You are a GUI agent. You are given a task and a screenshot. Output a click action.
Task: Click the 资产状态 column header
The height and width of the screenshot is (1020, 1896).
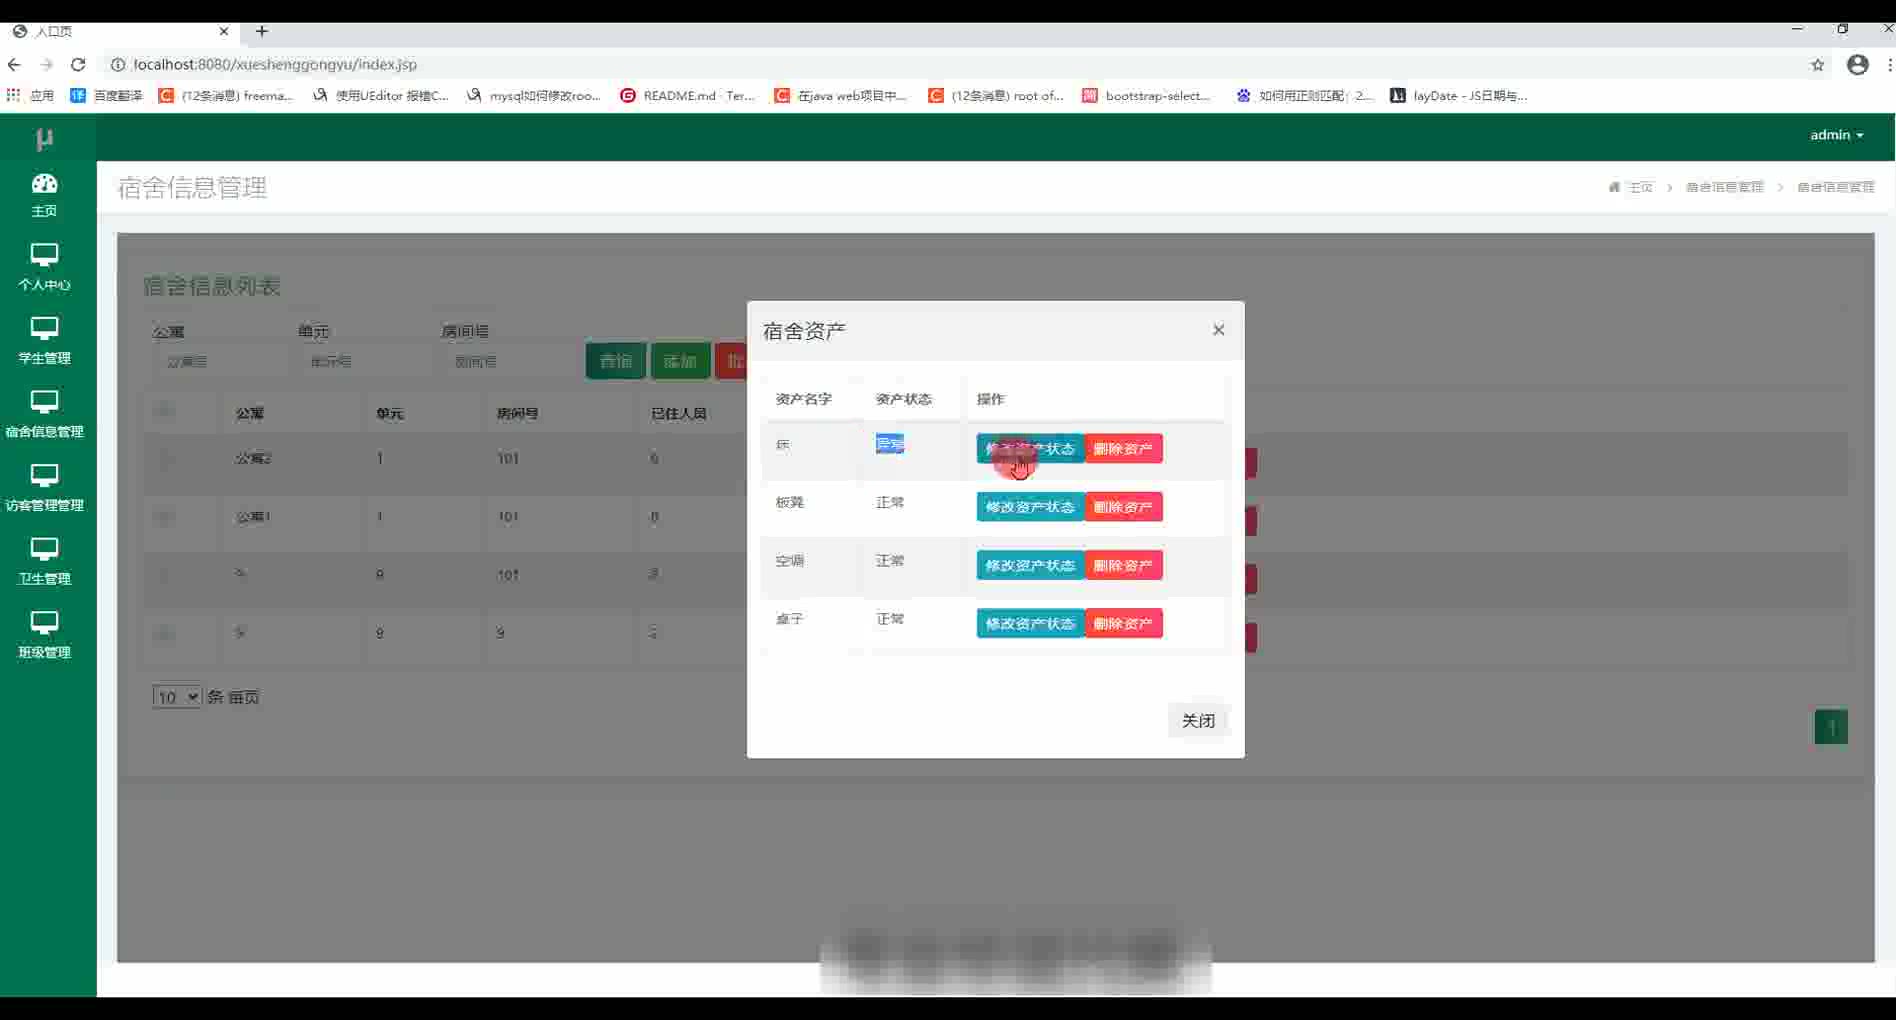[904, 399]
